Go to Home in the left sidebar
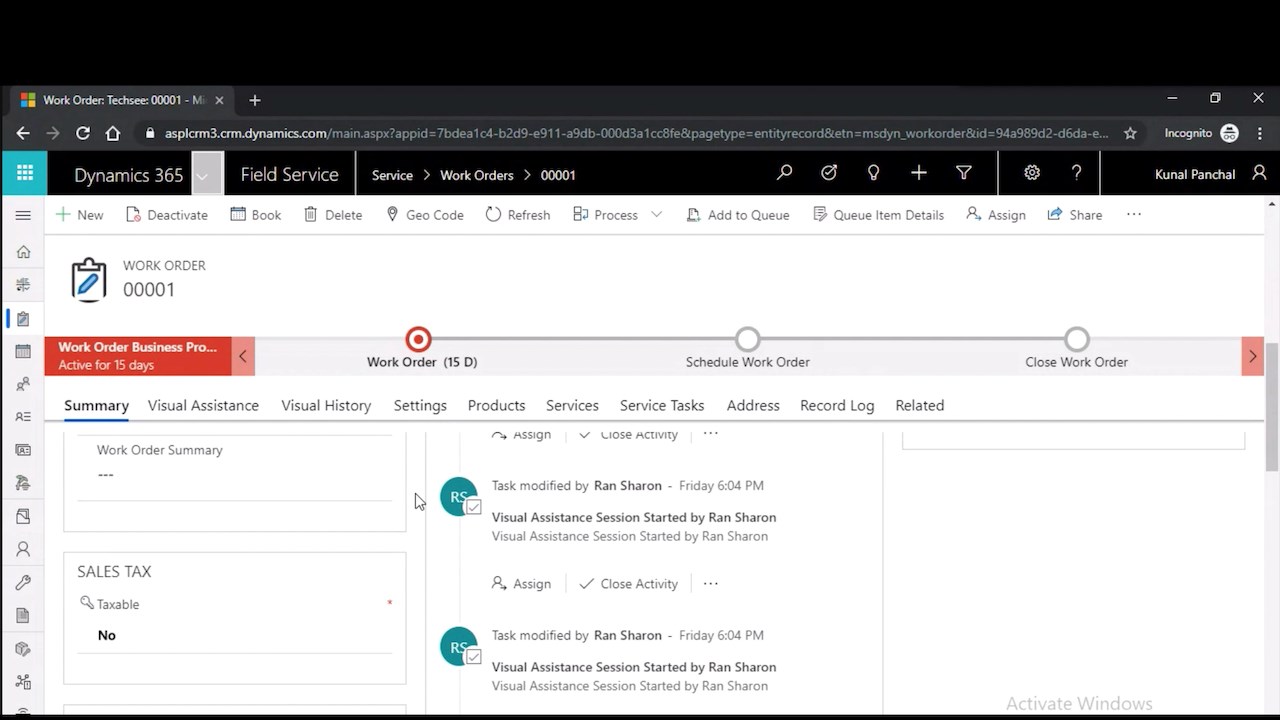The image size is (1280, 720). coord(23,252)
